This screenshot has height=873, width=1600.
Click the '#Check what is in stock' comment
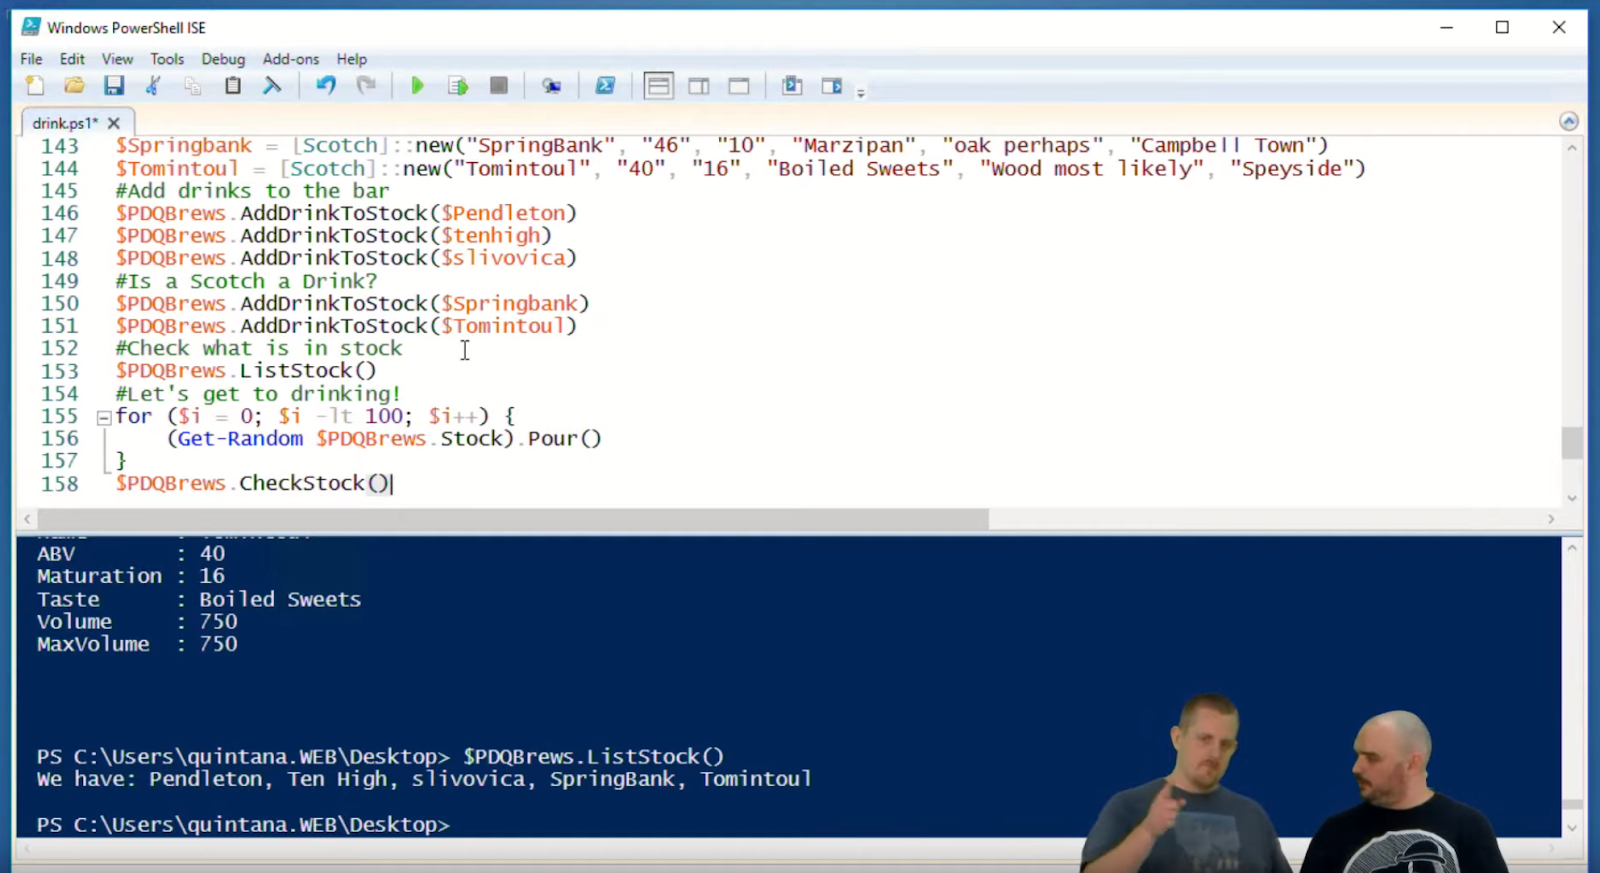click(259, 348)
